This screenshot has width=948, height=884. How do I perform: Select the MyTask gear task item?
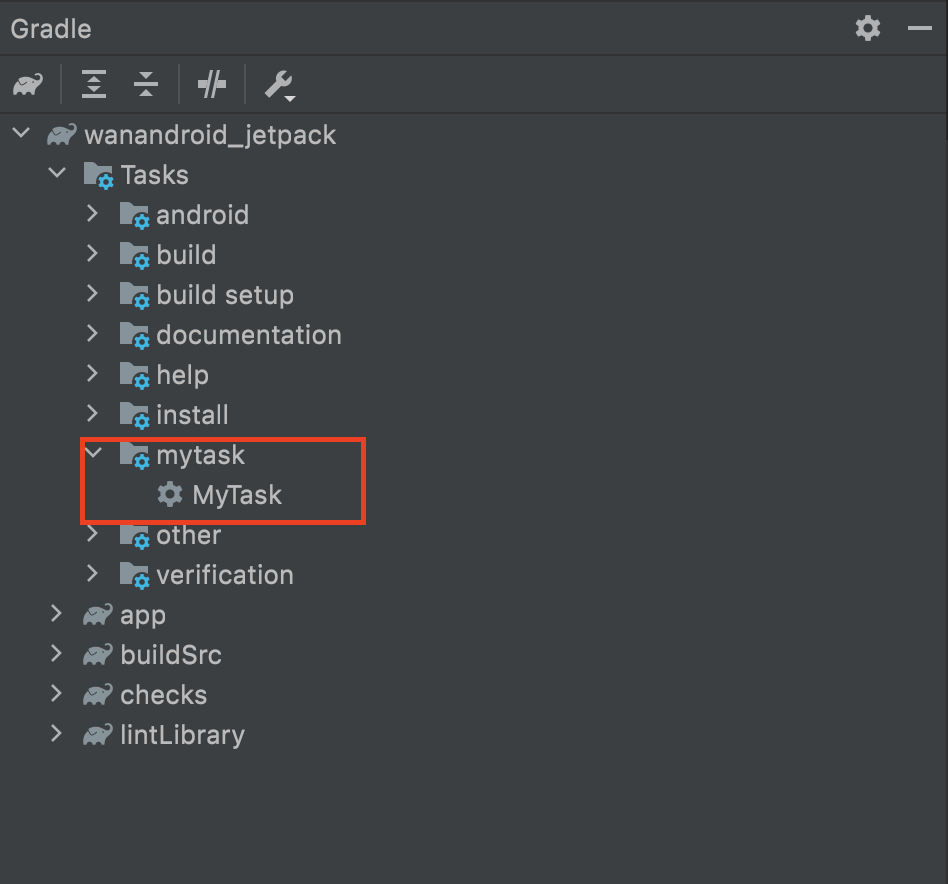click(236, 495)
